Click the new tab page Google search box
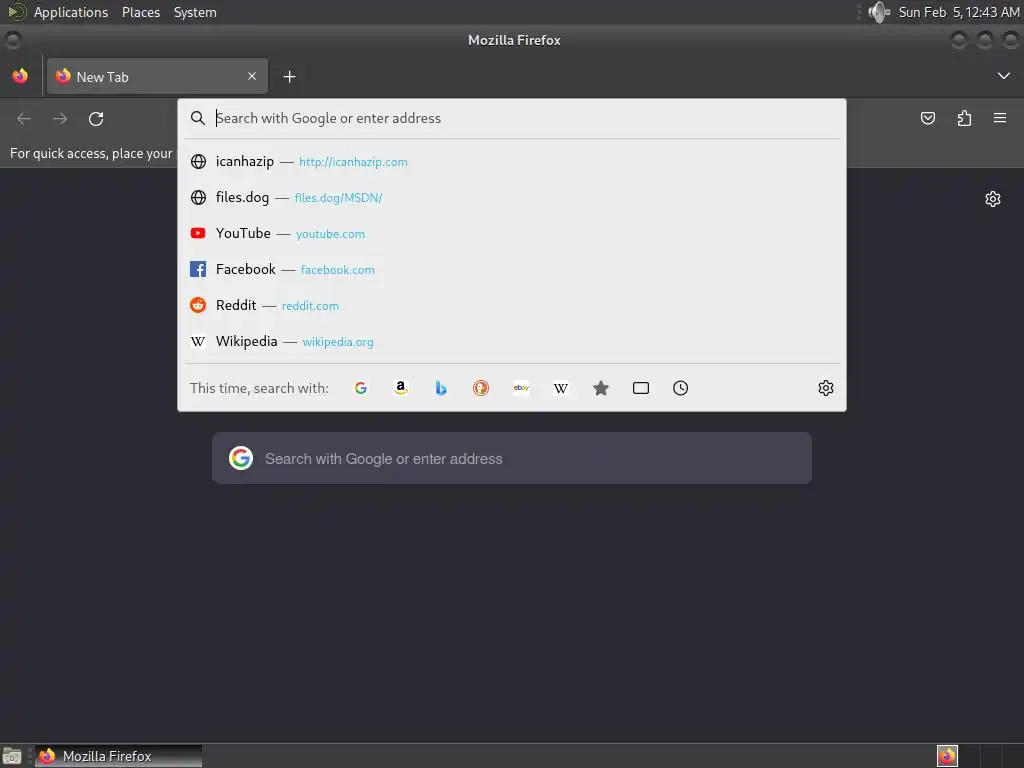Viewport: 1024px width, 768px height. (x=512, y=458)
